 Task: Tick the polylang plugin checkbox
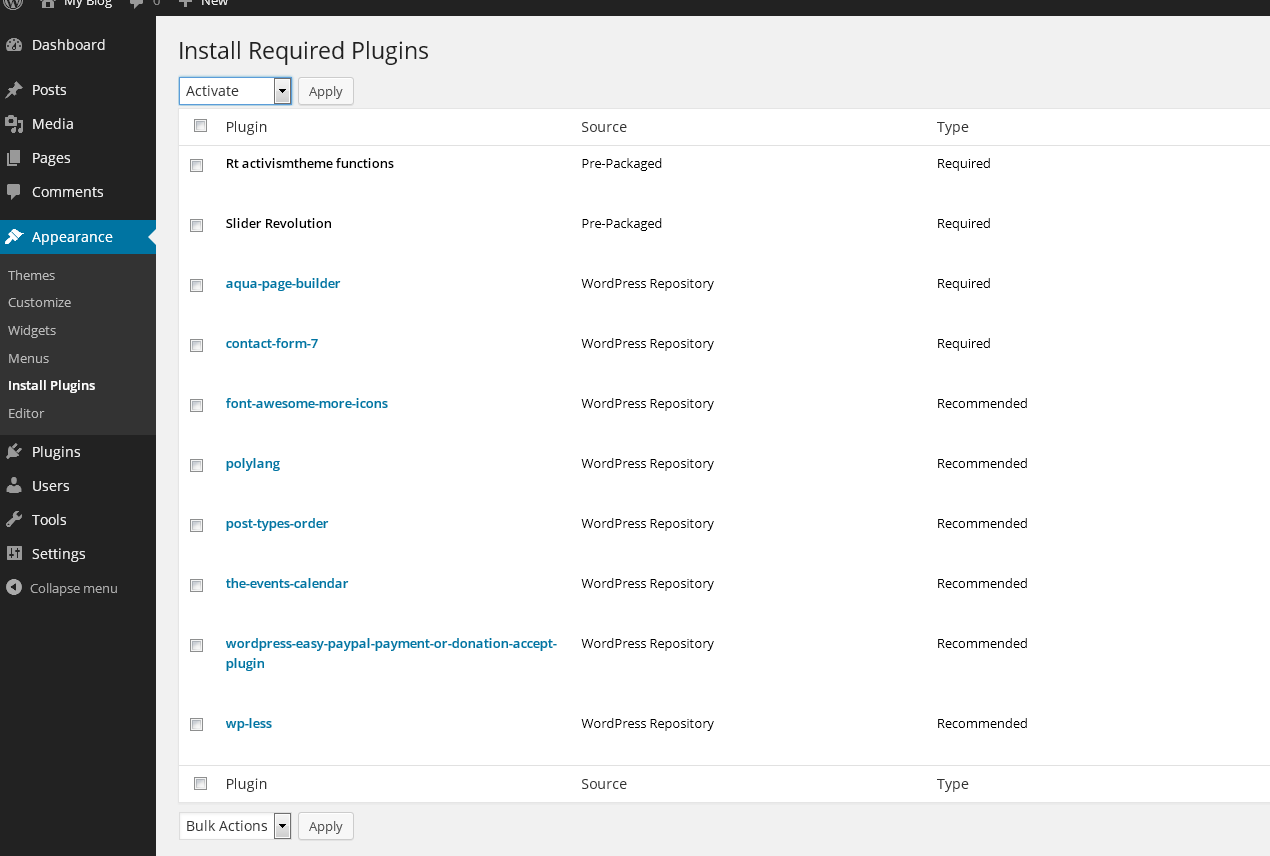[x=197, y=465]
